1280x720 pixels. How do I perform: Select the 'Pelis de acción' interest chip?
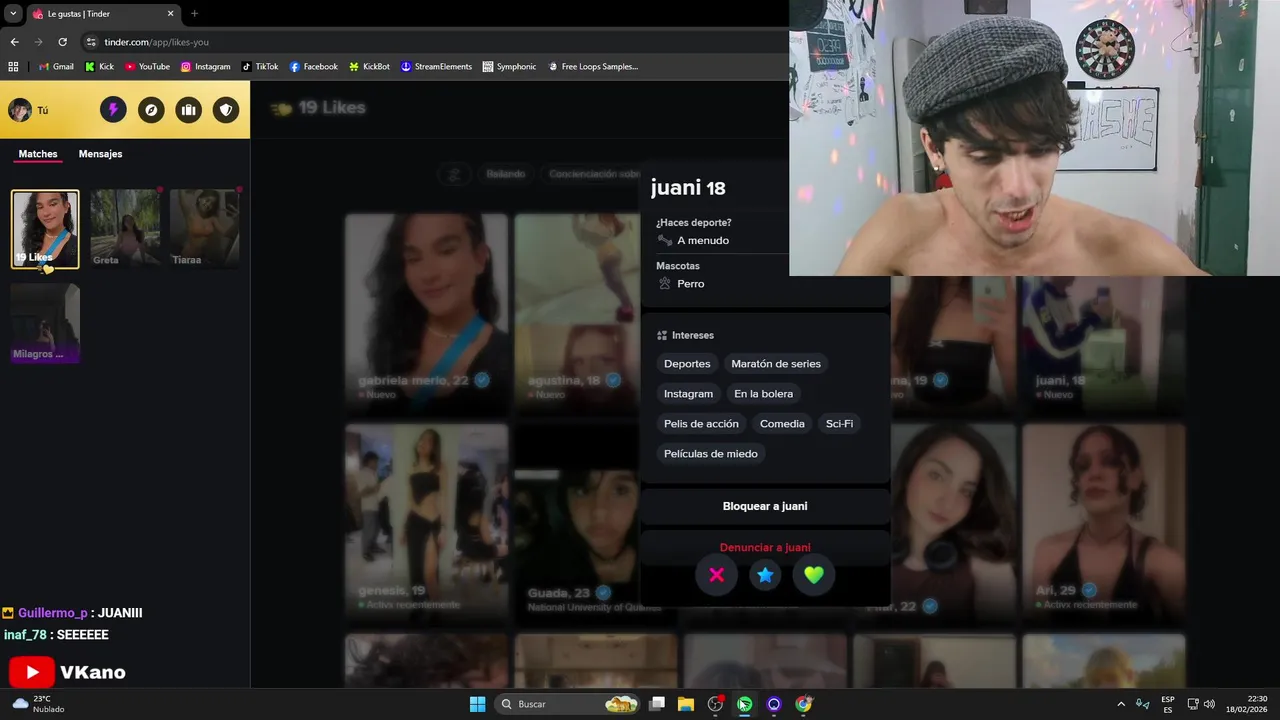[701, 424]
